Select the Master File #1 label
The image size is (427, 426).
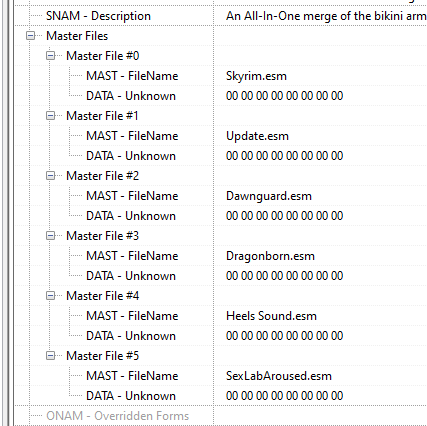pyautogui.click(x=102, y=116)
